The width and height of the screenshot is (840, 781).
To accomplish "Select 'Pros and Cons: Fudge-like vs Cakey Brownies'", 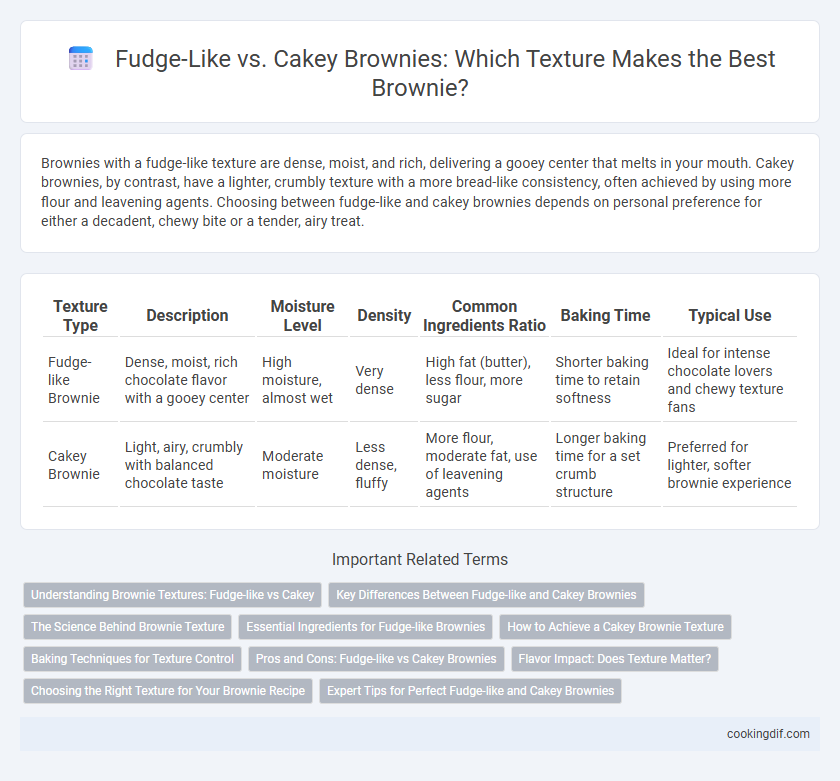I will pos(376,659).
